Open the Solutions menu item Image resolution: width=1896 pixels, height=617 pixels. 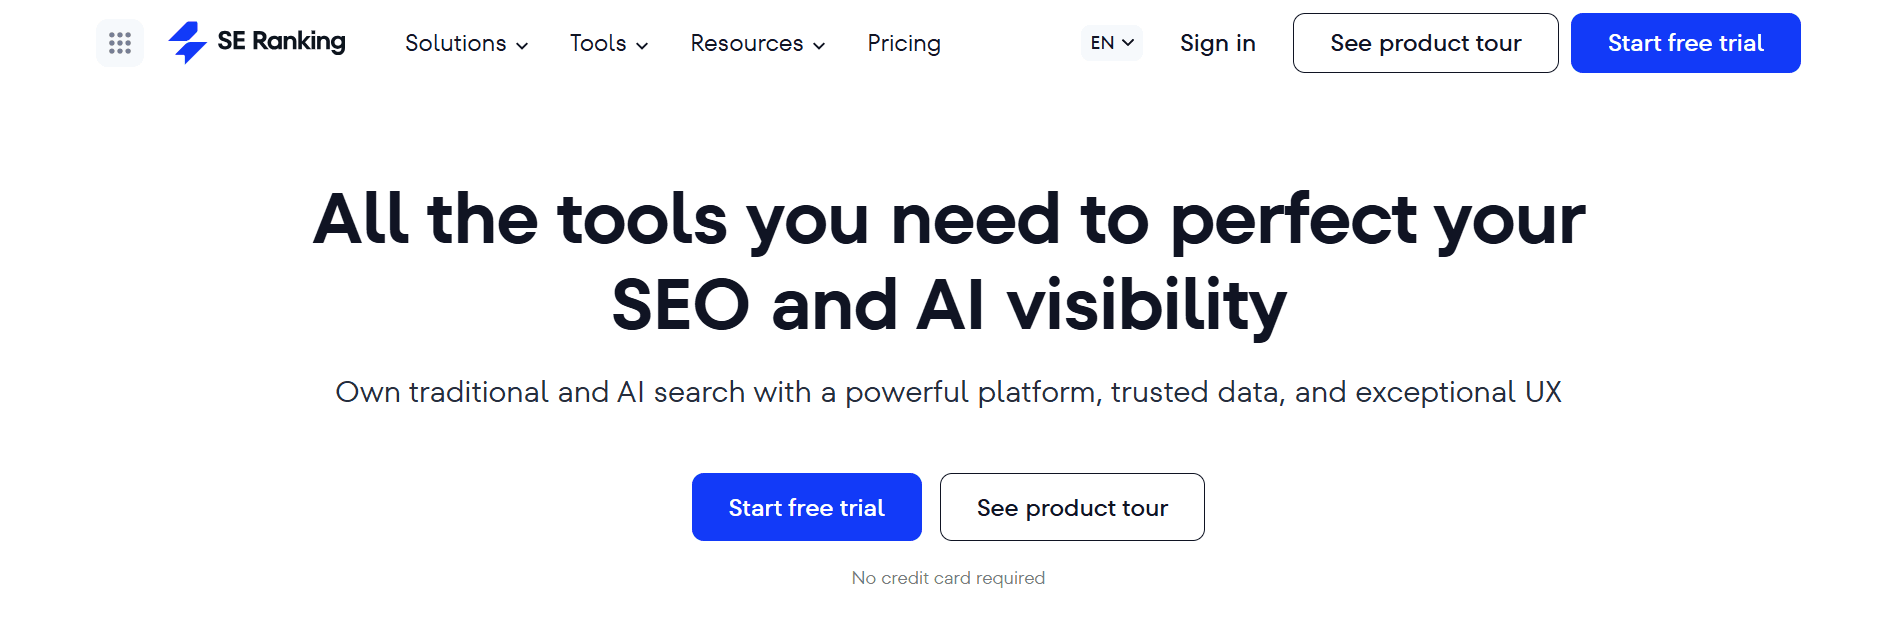456,44
